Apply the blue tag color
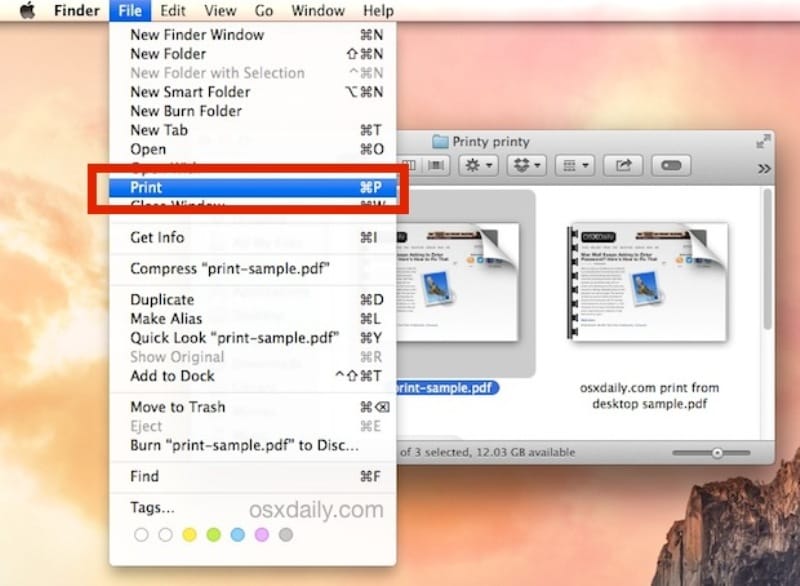800x586 pixels. [238, 534]
